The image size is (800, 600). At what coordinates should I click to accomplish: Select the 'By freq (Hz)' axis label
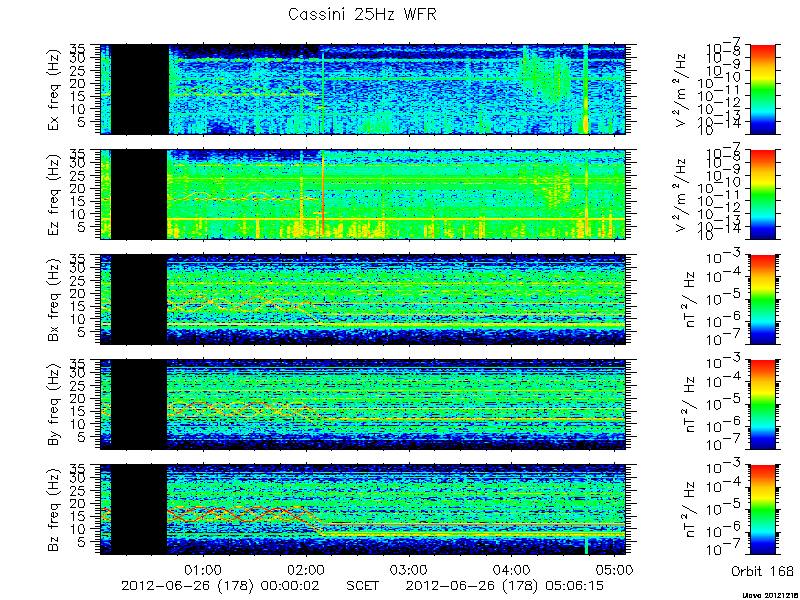pos(54,405)
